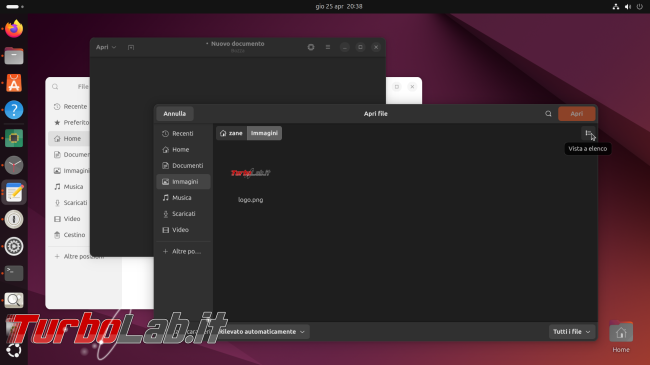650x365 pixels.
Task: Open Scaricati in the dialog sidebar
Action: point(183,214)
